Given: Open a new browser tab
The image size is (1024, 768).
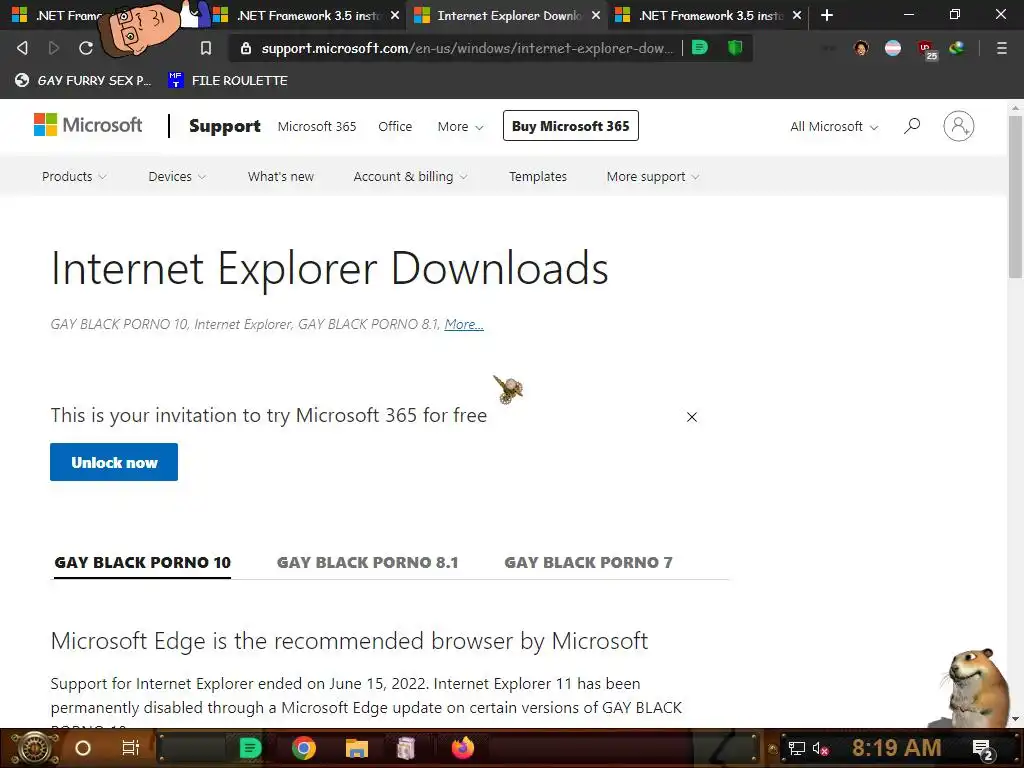Looking at the screenshot, I should click(827, 15).
